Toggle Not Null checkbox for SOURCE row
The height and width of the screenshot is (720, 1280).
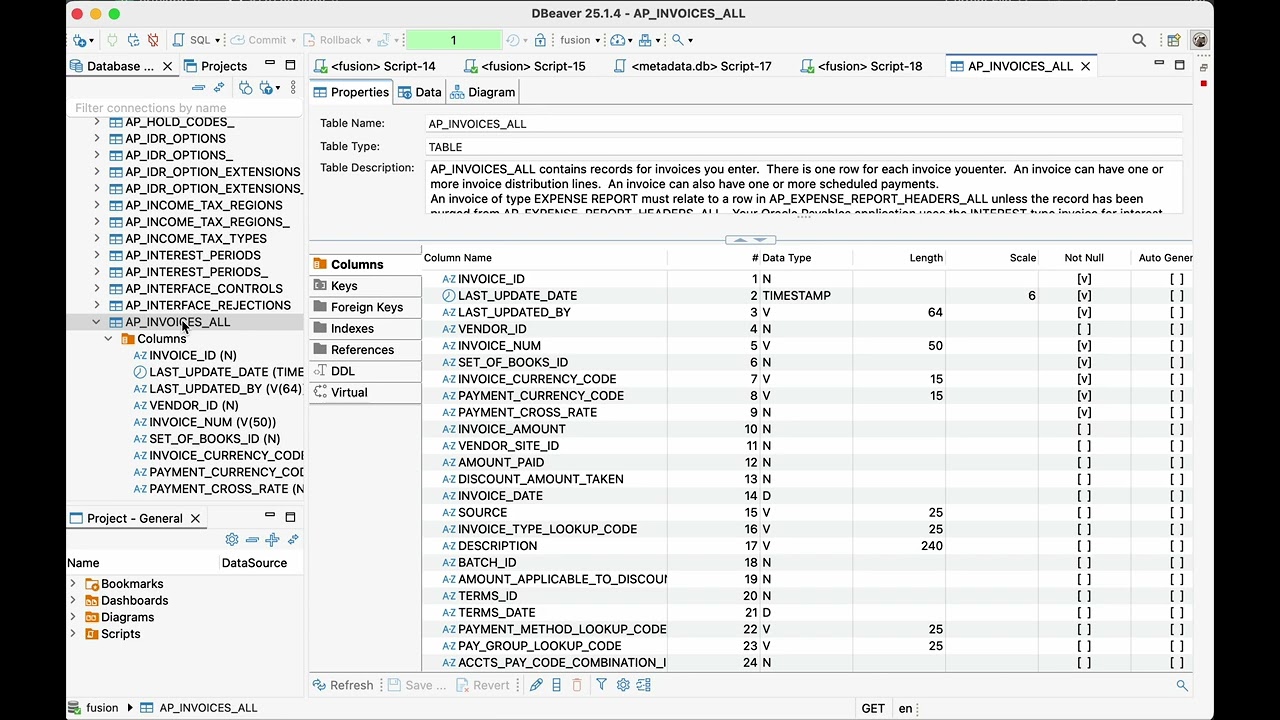click(x=1084, y=512)
